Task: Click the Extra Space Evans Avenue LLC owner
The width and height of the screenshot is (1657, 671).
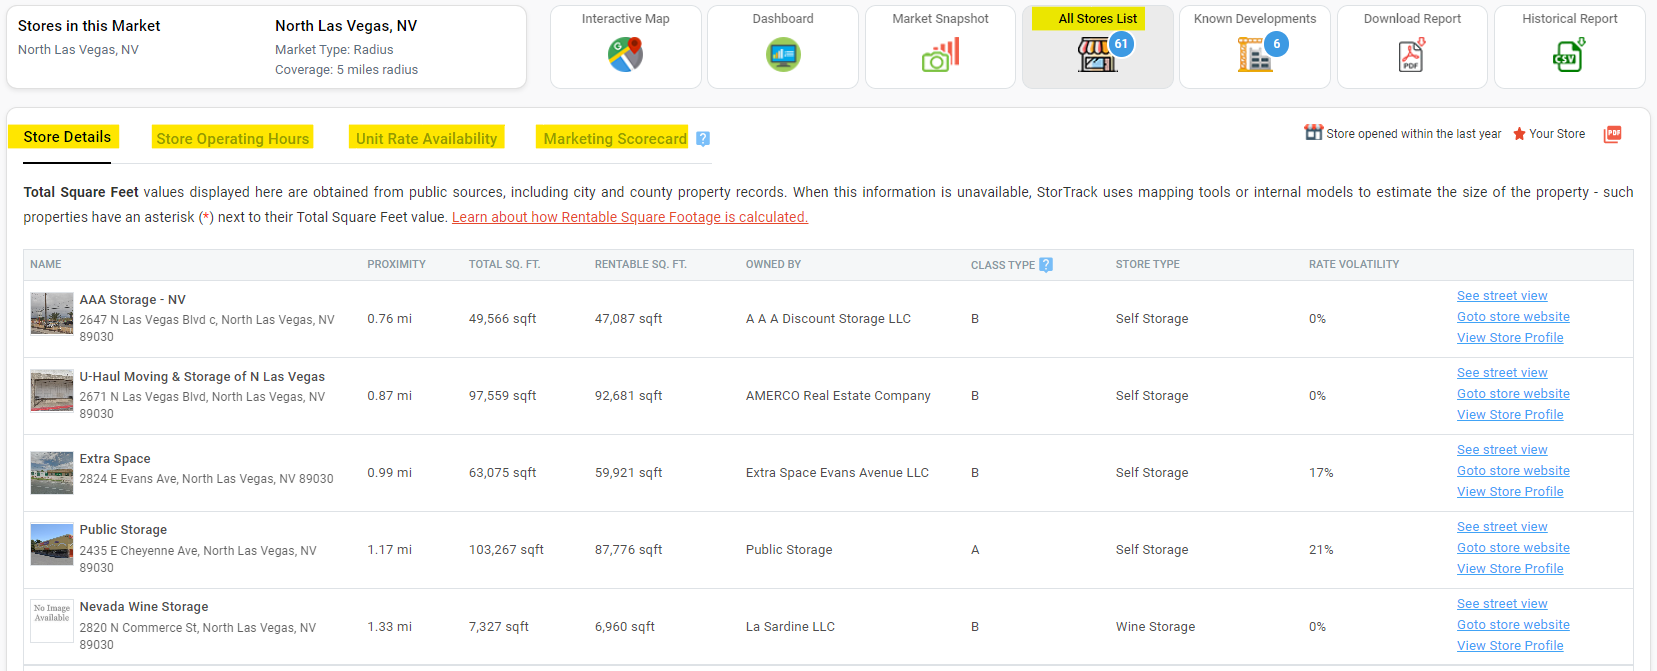Action: tap(837, 473)
